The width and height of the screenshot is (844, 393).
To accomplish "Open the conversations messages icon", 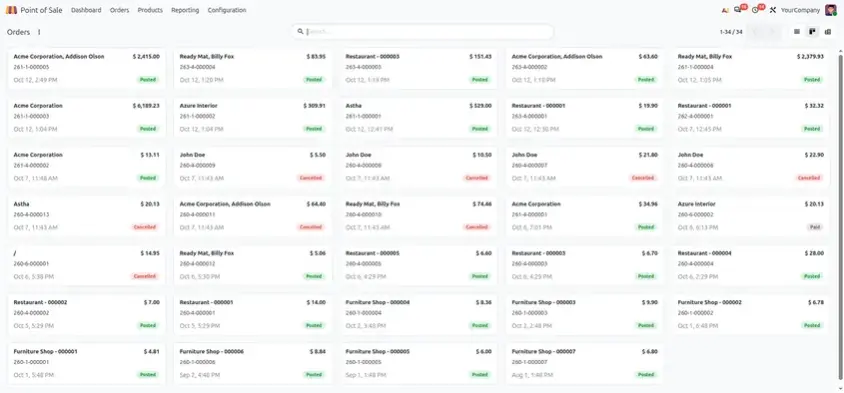I will (738, 10).
